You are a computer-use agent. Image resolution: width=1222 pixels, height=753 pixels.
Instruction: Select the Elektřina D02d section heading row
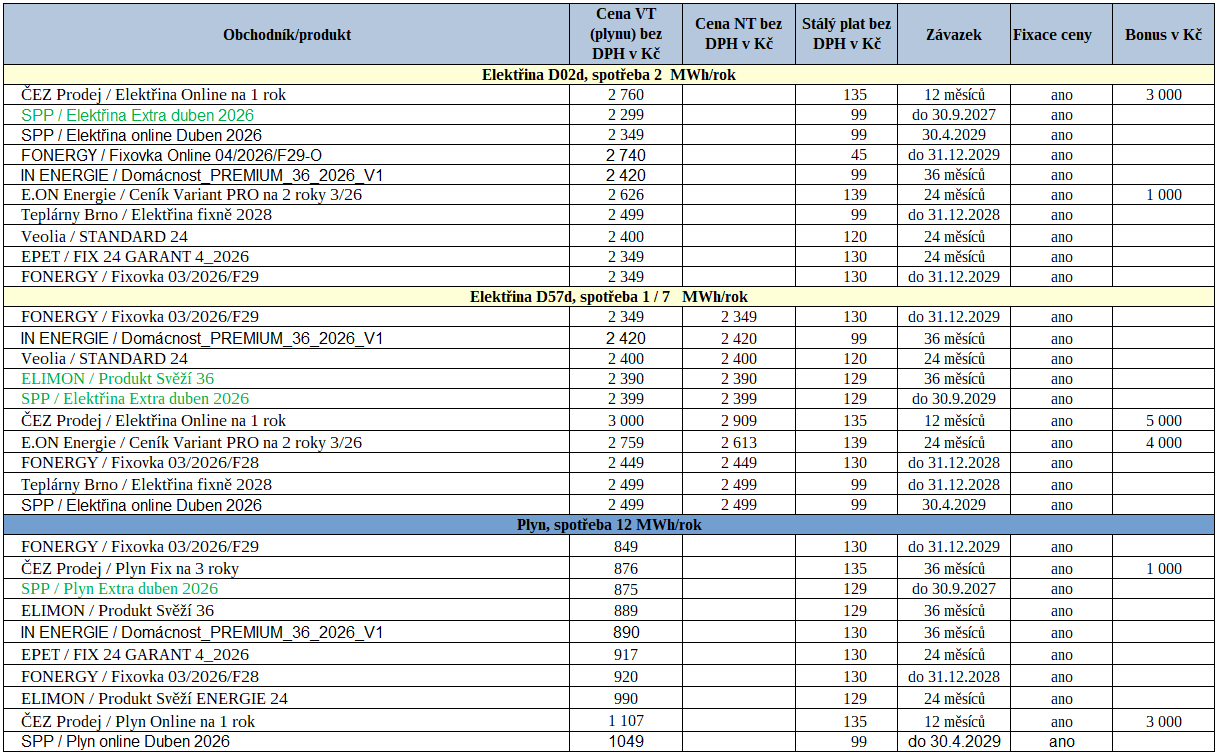click(x=609, y=74)
